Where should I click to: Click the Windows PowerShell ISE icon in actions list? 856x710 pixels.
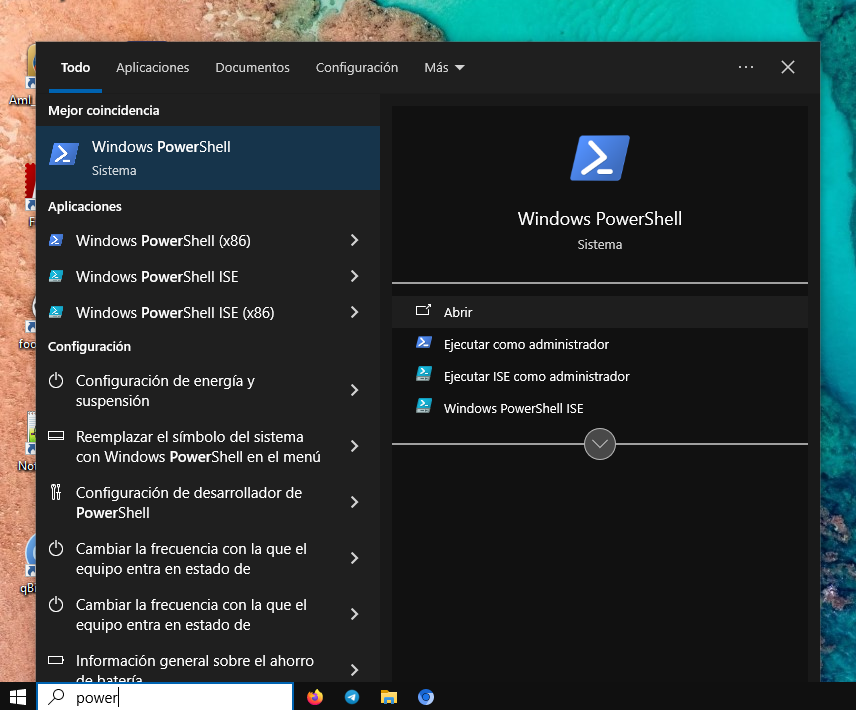424,406
